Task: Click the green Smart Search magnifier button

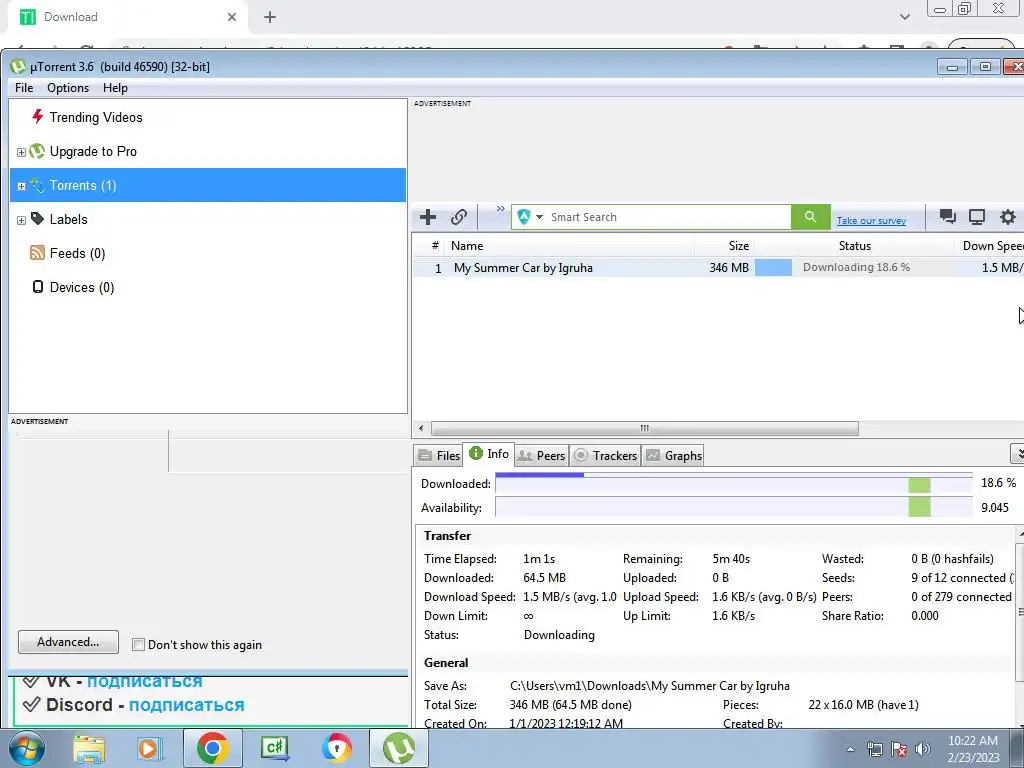Action: [810, 217]
